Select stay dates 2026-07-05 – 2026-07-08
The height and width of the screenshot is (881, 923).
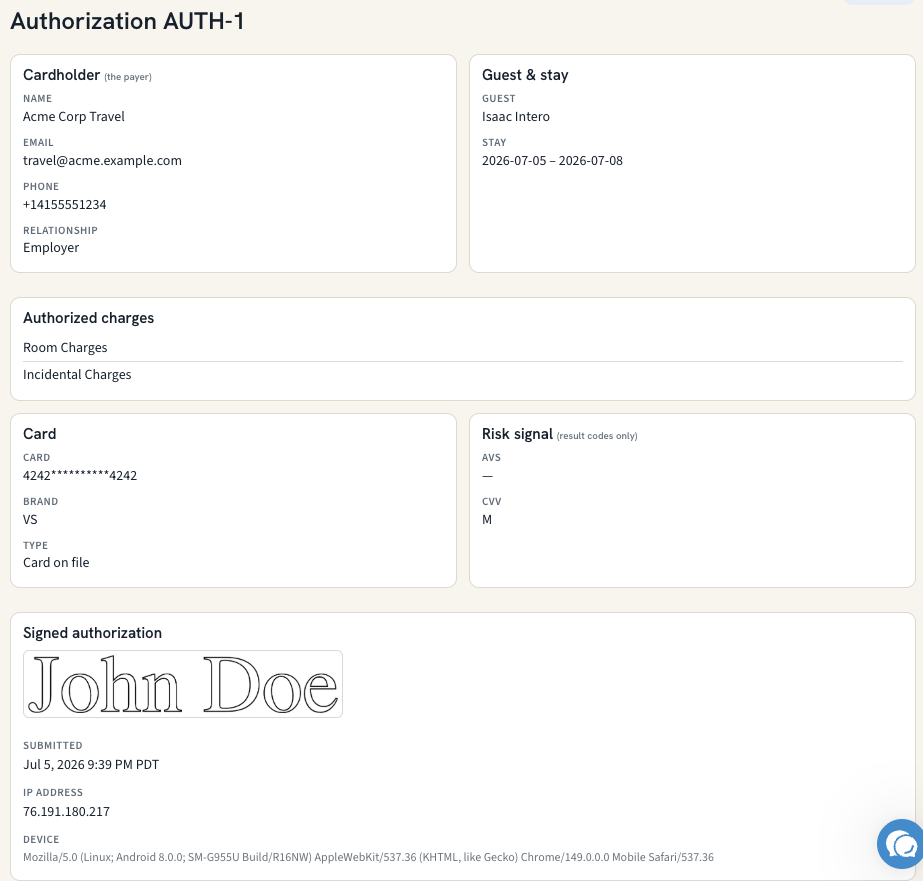point(552,161)
